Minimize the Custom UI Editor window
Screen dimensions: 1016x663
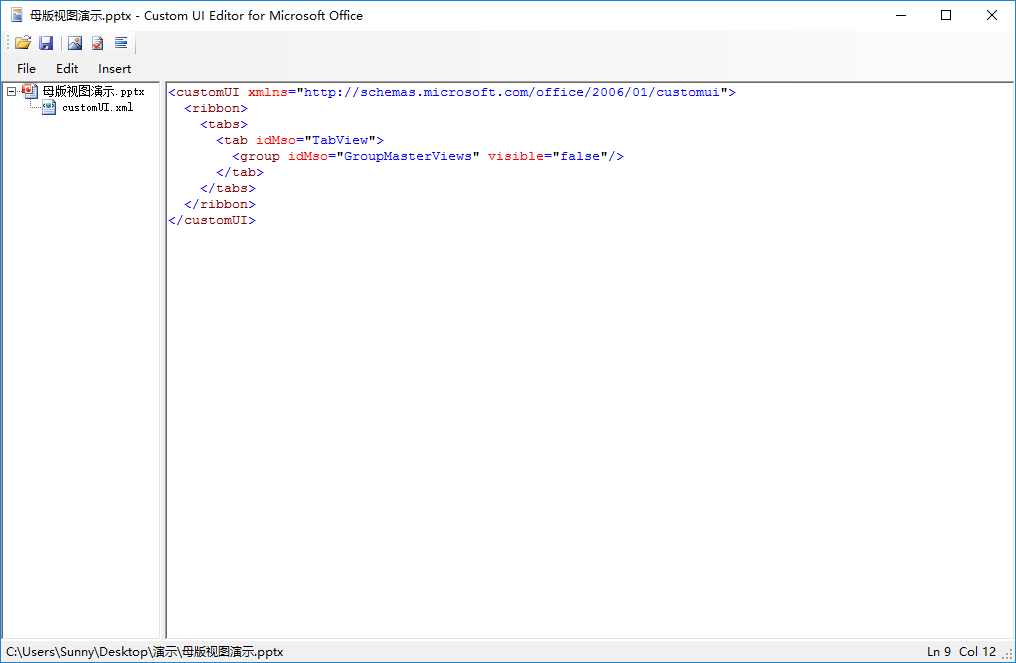point(901,15)
